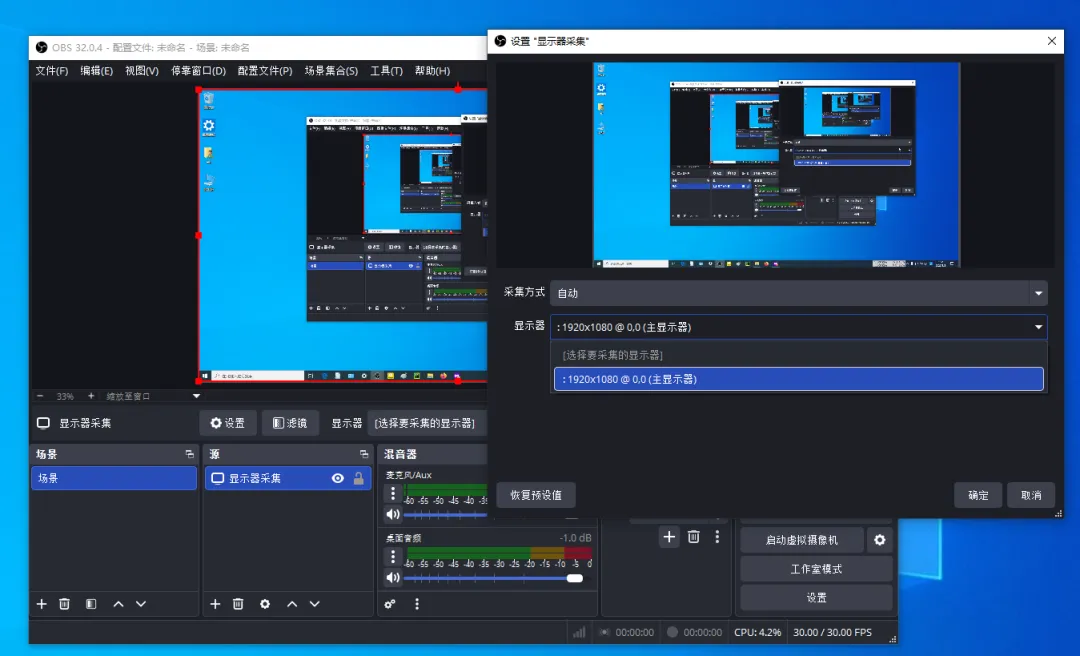This screenshot has width=1080, height=656.
Task: Click preview thumbnail in settings dialog
Action: (776, 165)
